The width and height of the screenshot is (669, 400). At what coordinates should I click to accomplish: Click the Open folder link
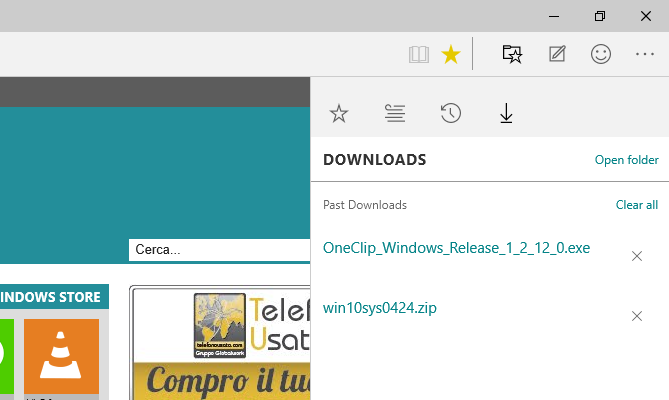(x=626, y=160)
